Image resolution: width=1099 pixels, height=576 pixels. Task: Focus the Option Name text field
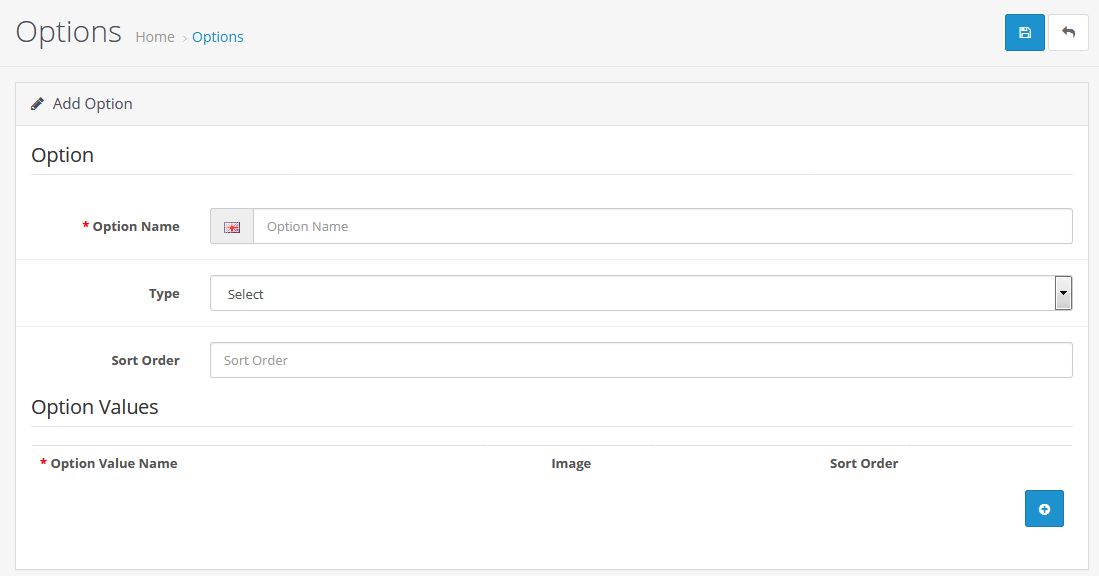pos(662,226)
